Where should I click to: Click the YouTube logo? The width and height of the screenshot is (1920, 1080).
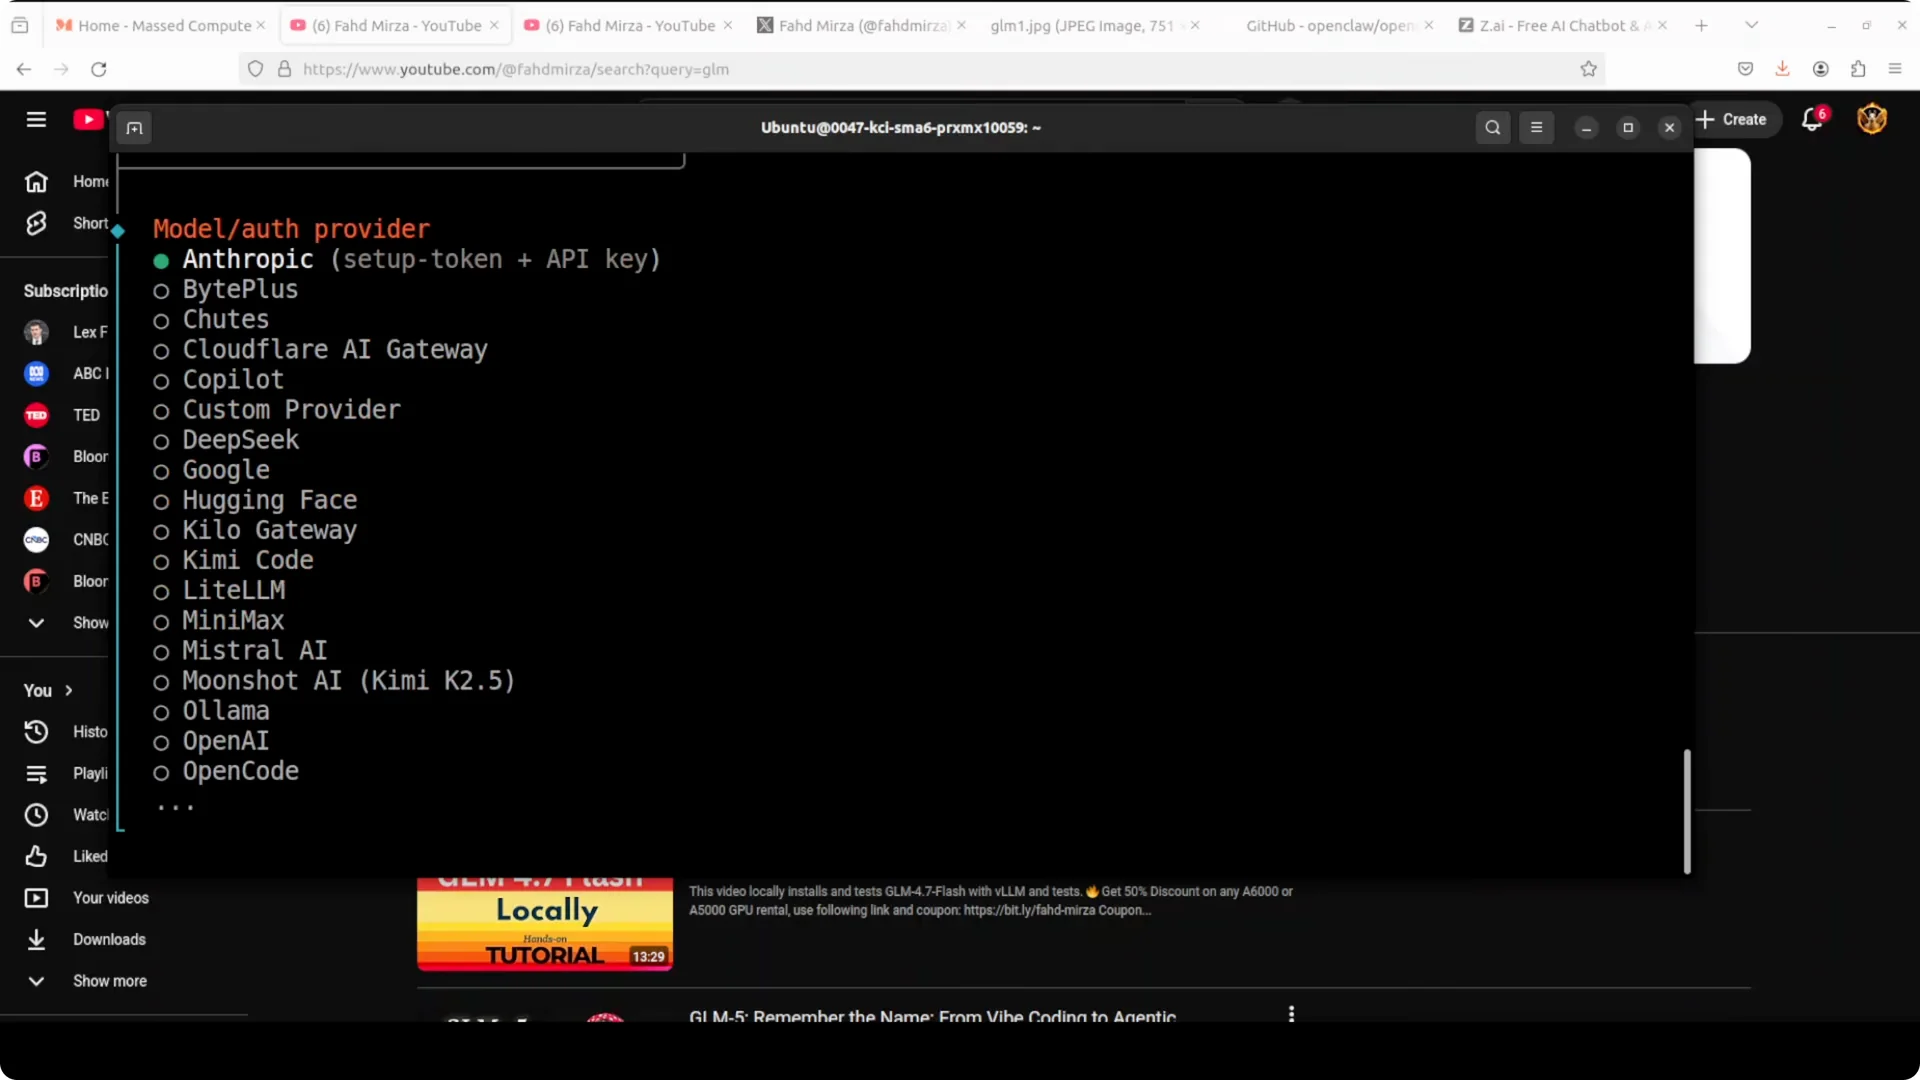(89, 120)
